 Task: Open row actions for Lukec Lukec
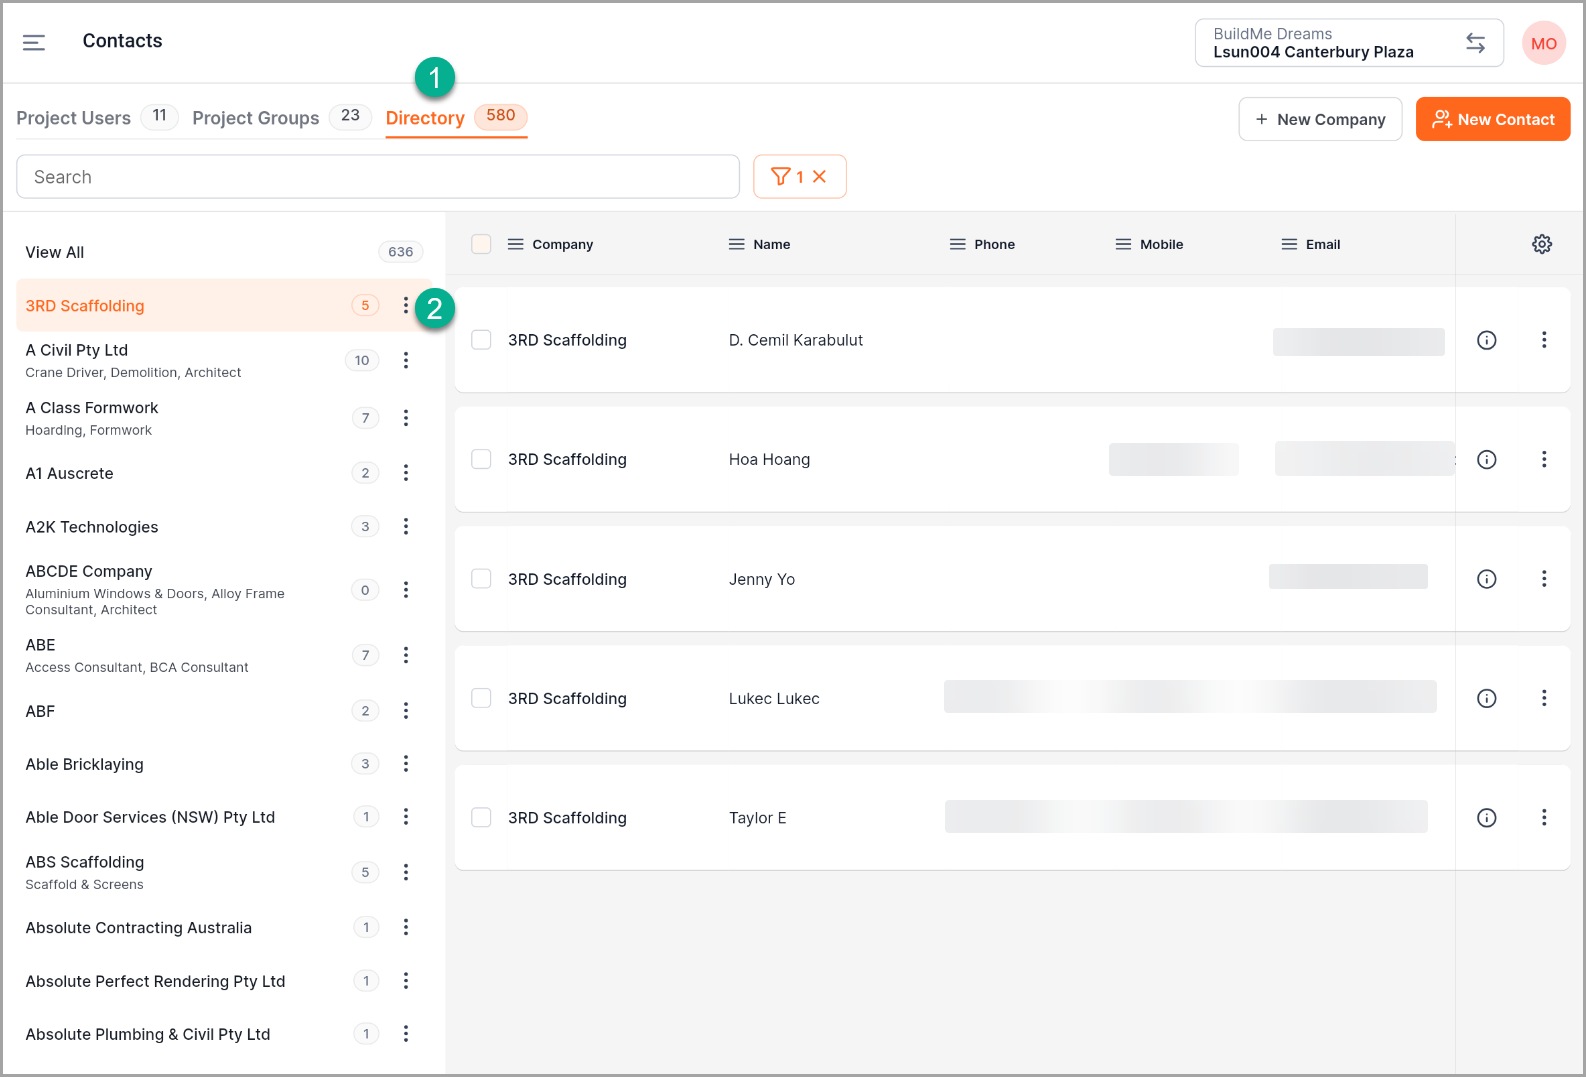[1544, 698]
